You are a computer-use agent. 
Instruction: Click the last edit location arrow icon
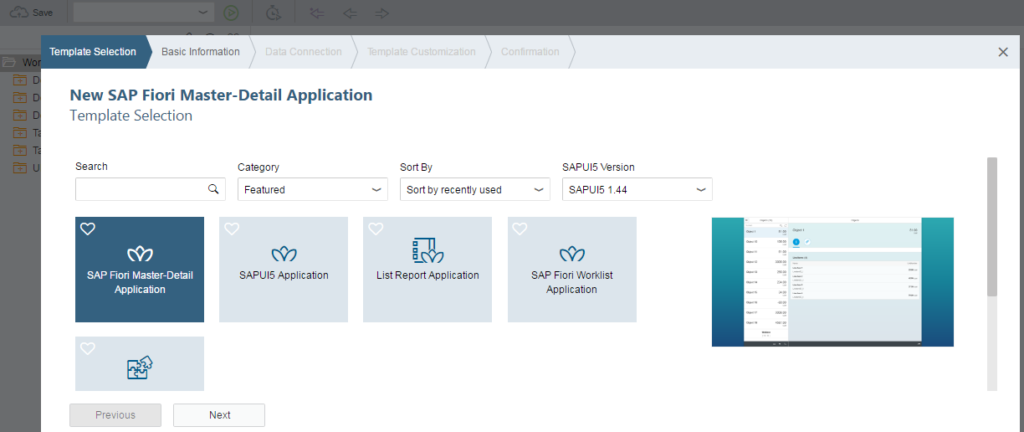click(317, 13)
